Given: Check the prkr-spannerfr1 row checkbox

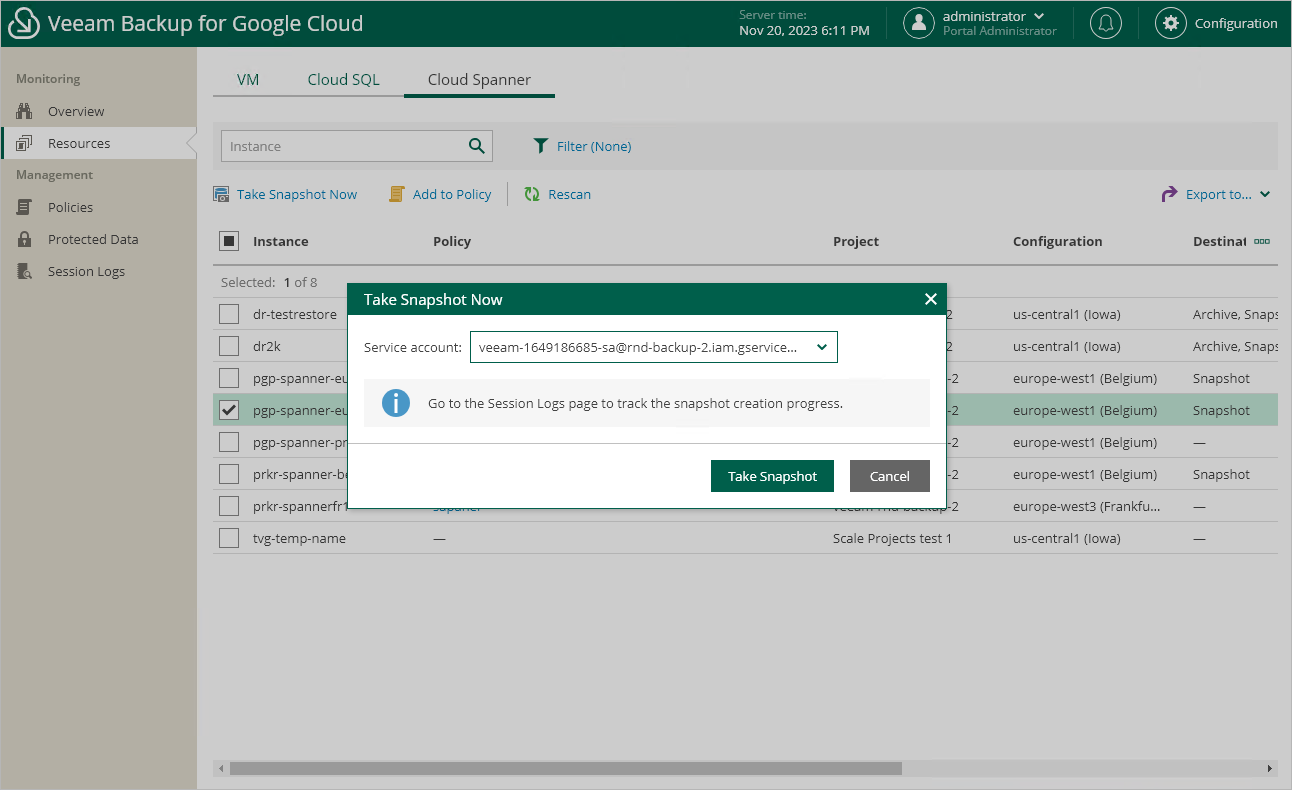Looking at the screenshot, I should 229,506.
